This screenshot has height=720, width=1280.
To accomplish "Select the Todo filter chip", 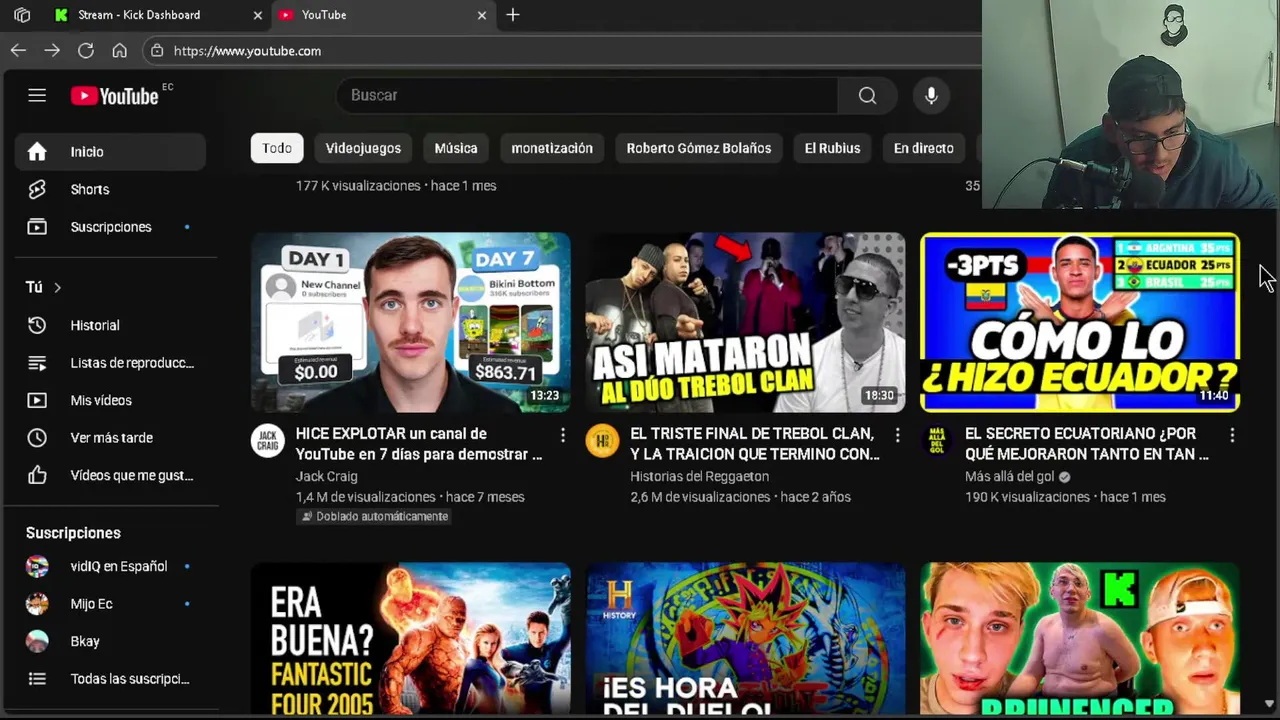I will 277,148.
